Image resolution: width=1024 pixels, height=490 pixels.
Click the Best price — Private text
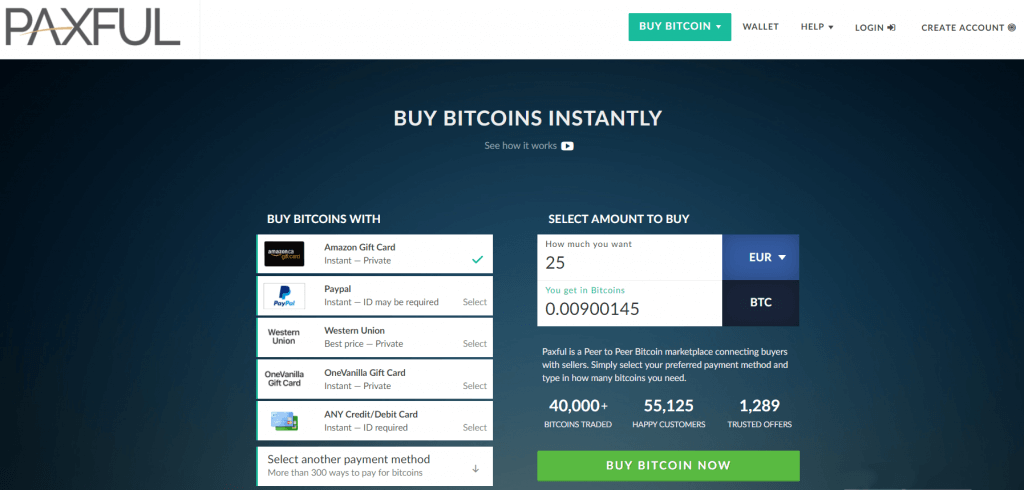[364, 344]
